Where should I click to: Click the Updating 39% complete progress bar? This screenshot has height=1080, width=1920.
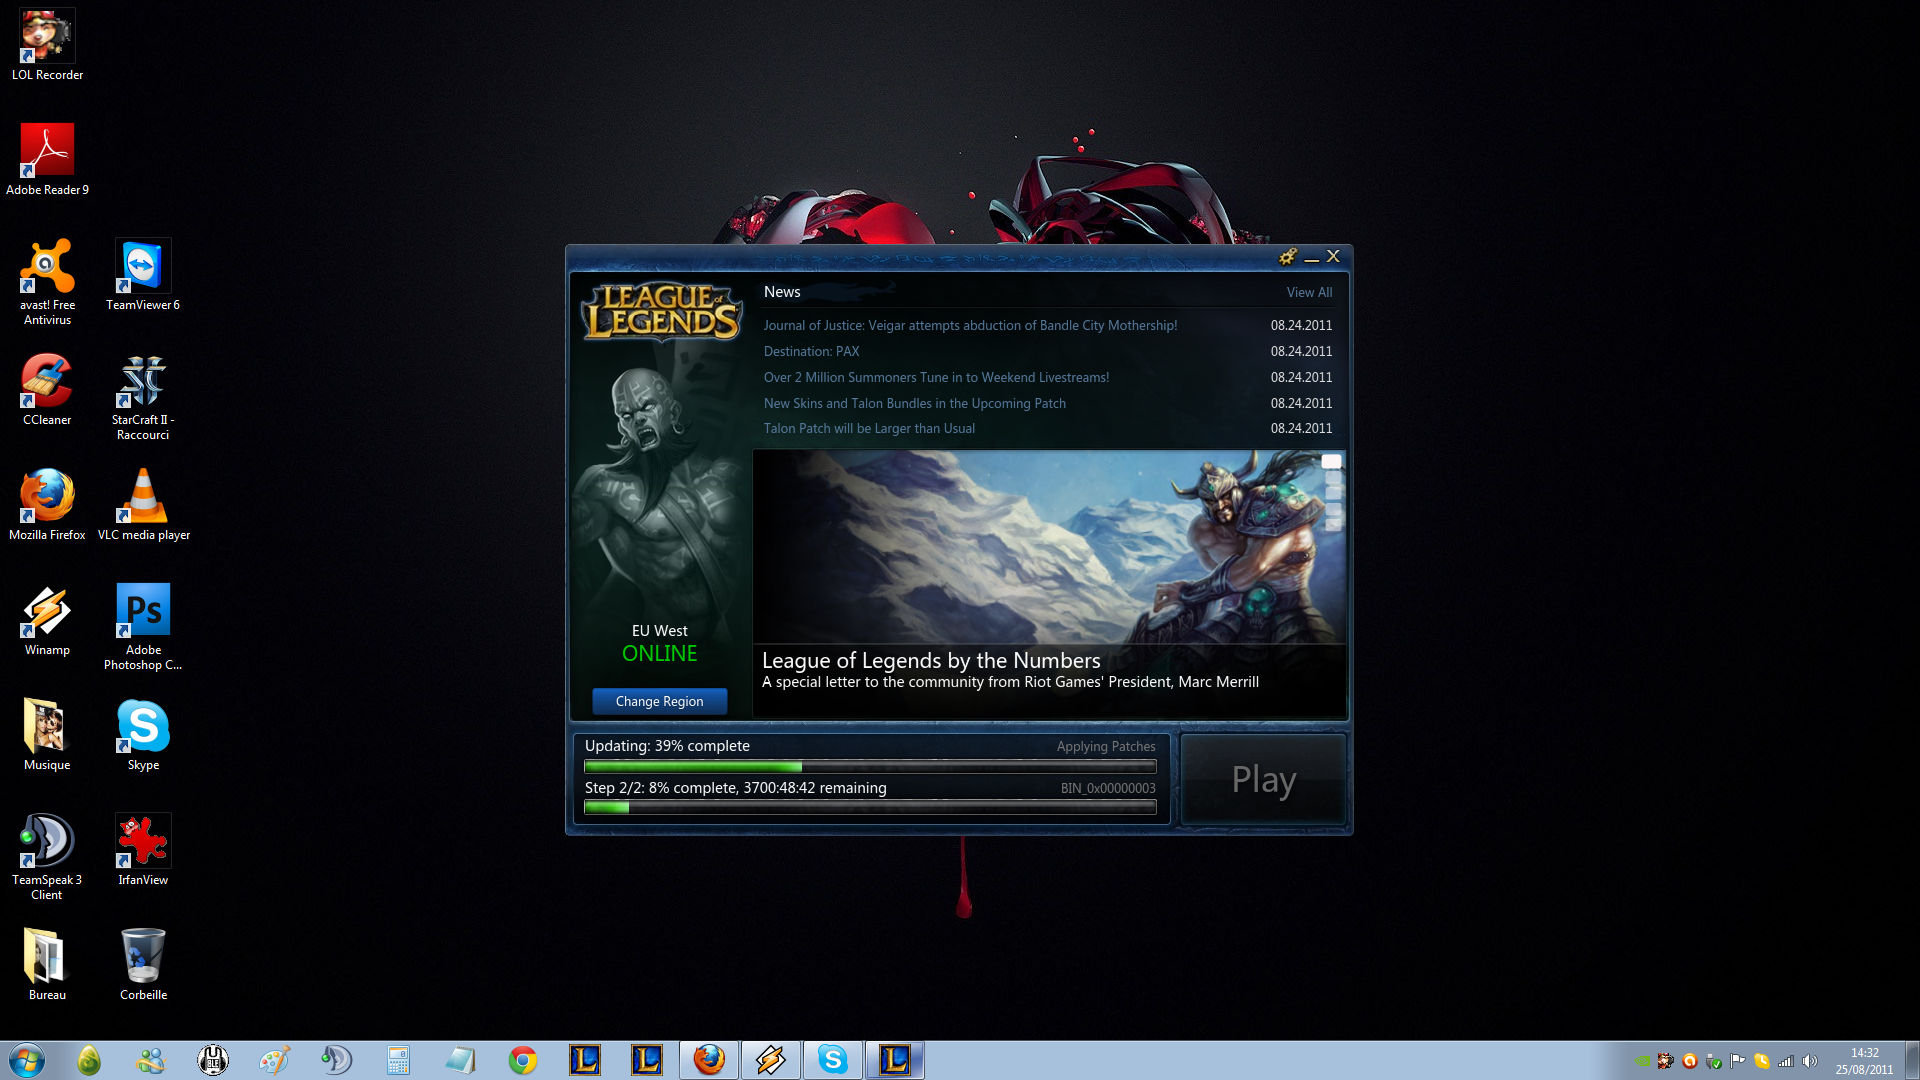pos(870,767)
